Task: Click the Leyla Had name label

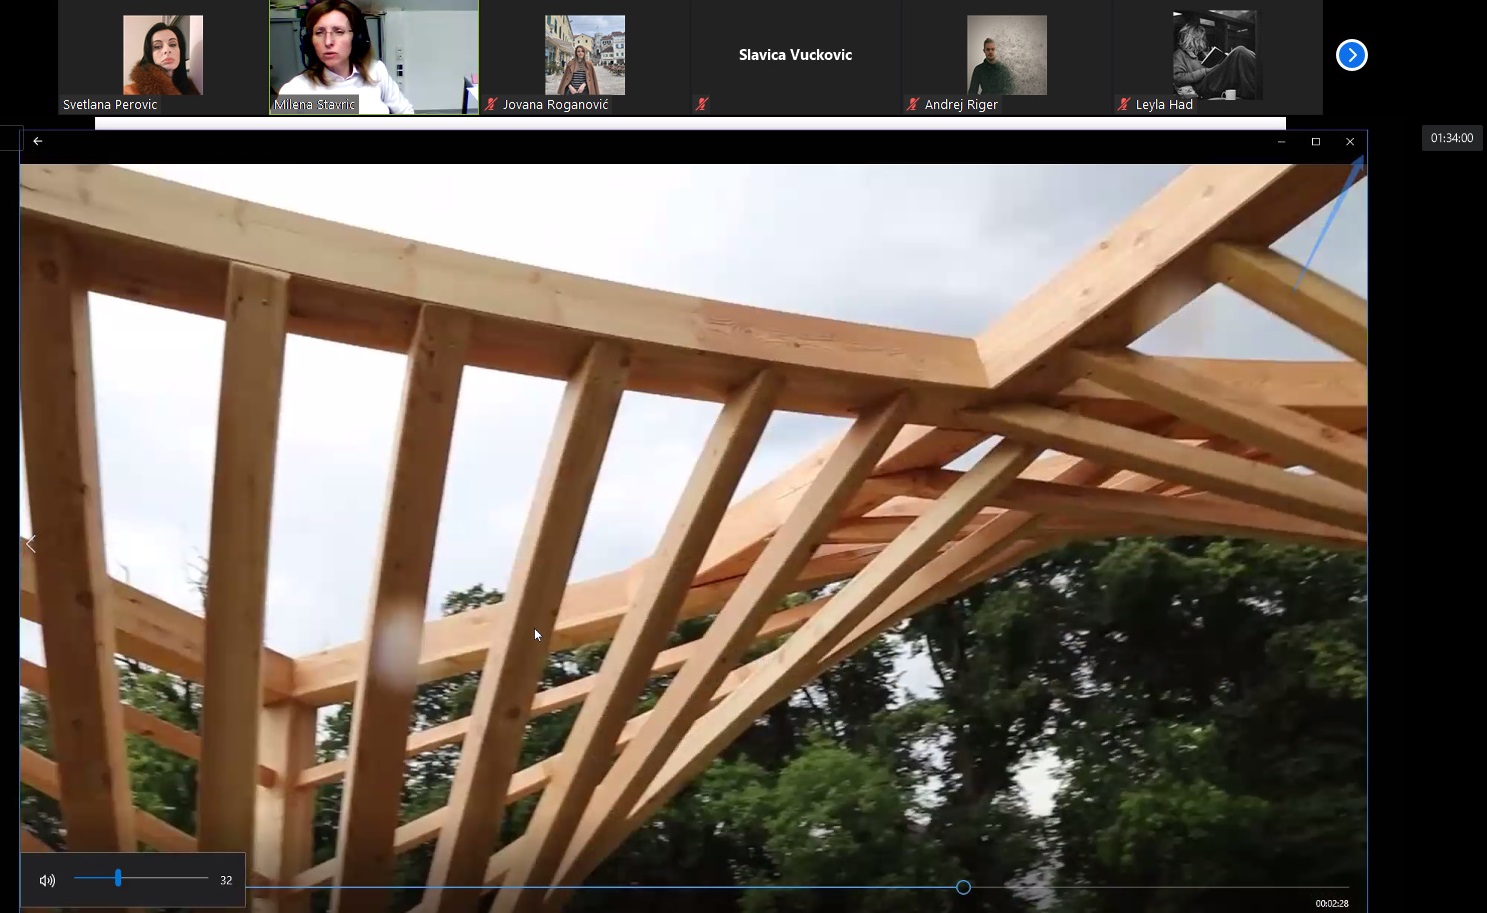Action: pos(1164,104)
